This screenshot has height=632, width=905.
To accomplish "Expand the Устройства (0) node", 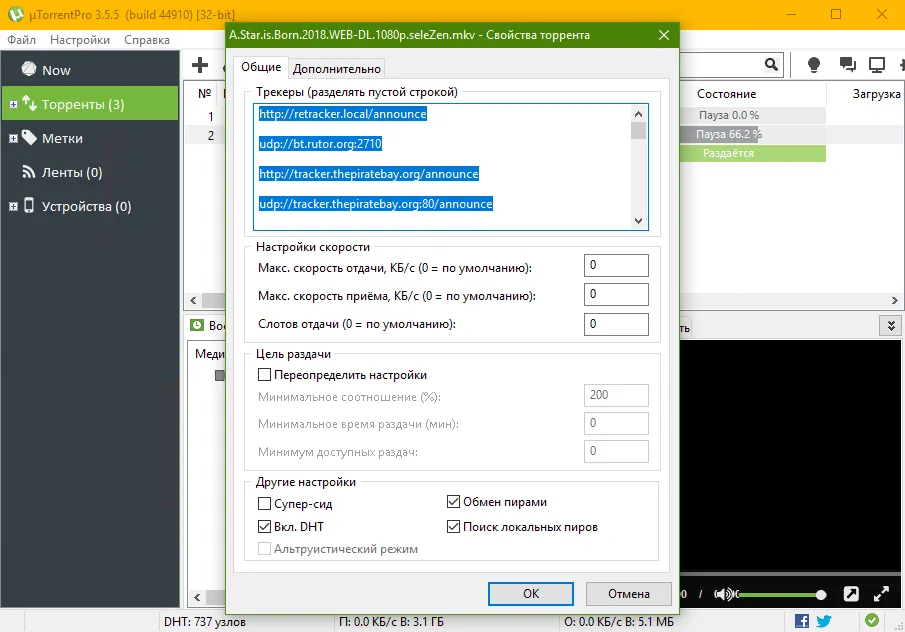I will click(13, 207).
